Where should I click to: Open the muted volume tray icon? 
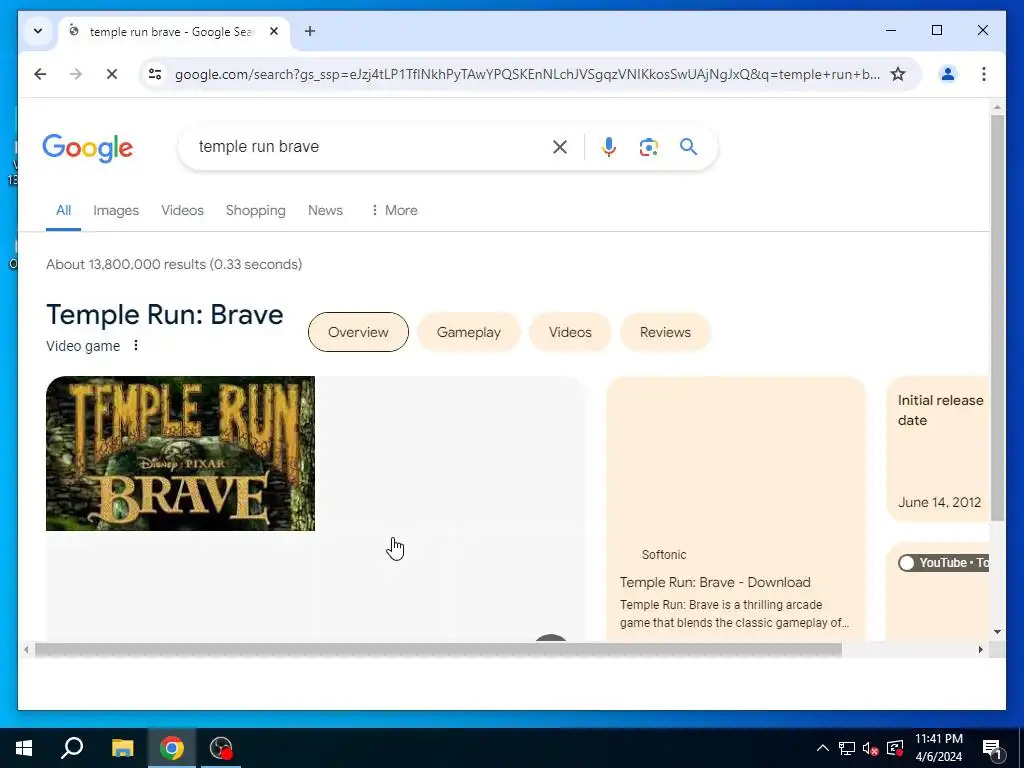pos(871,748)
